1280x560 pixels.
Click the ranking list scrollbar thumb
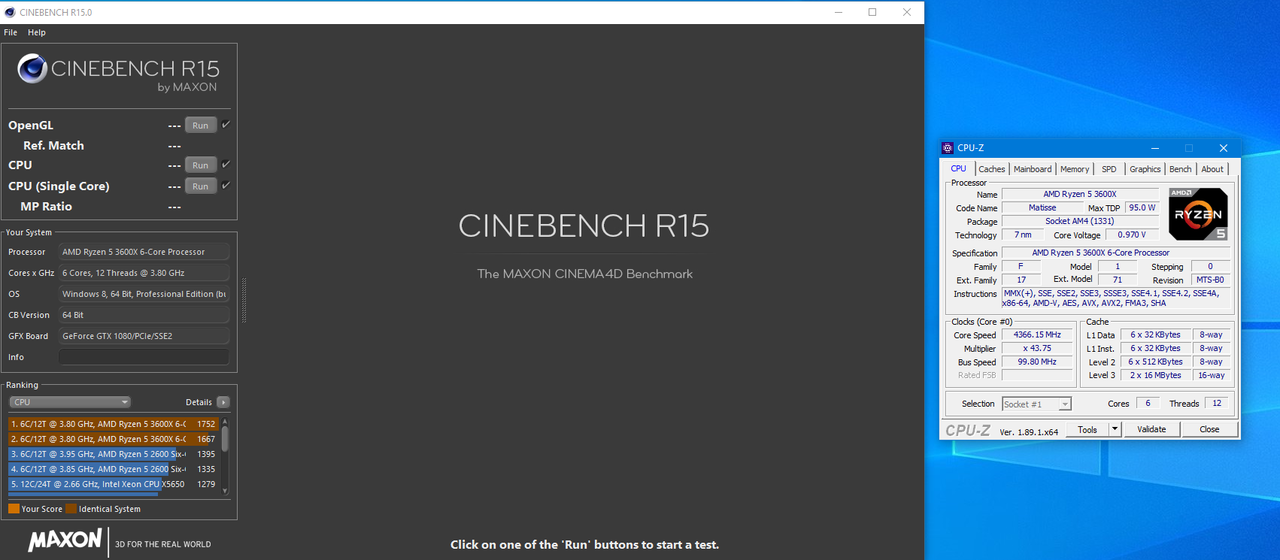coord(225,437)
